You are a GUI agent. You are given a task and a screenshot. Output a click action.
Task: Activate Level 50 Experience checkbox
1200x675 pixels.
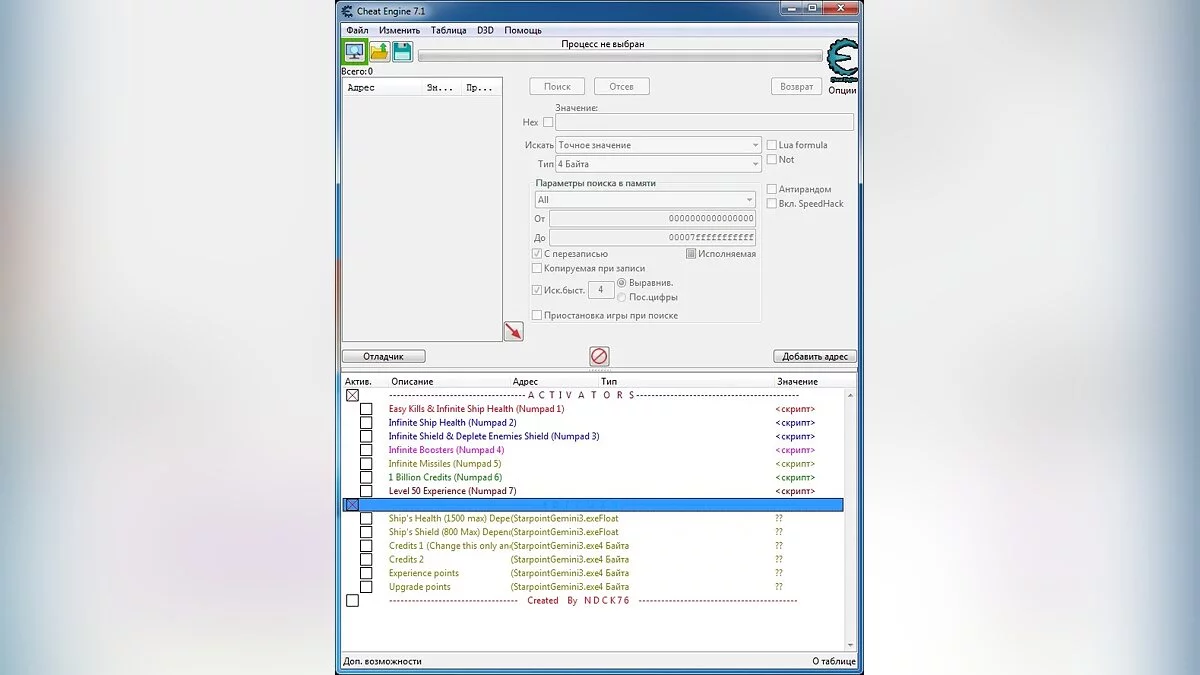[x=366, y=491]
